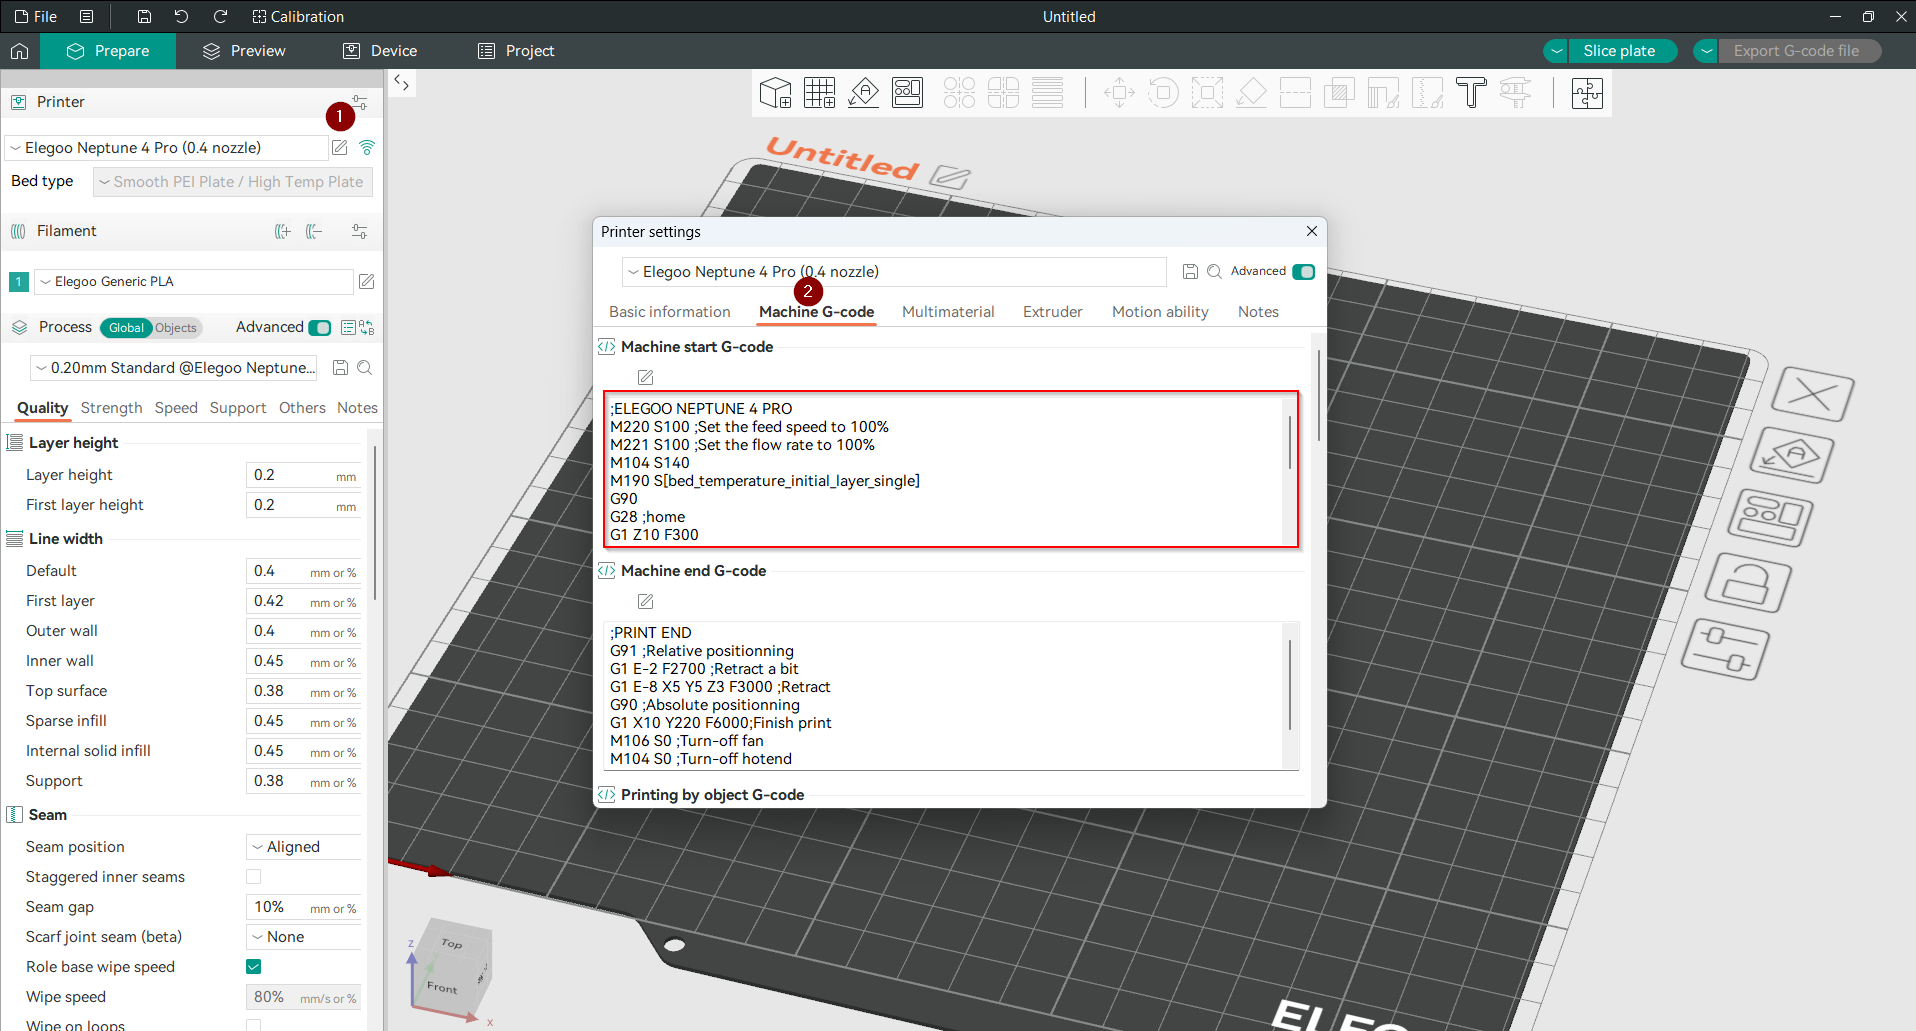Open the Slice plate dropdown arrow

coord(1556,51)
